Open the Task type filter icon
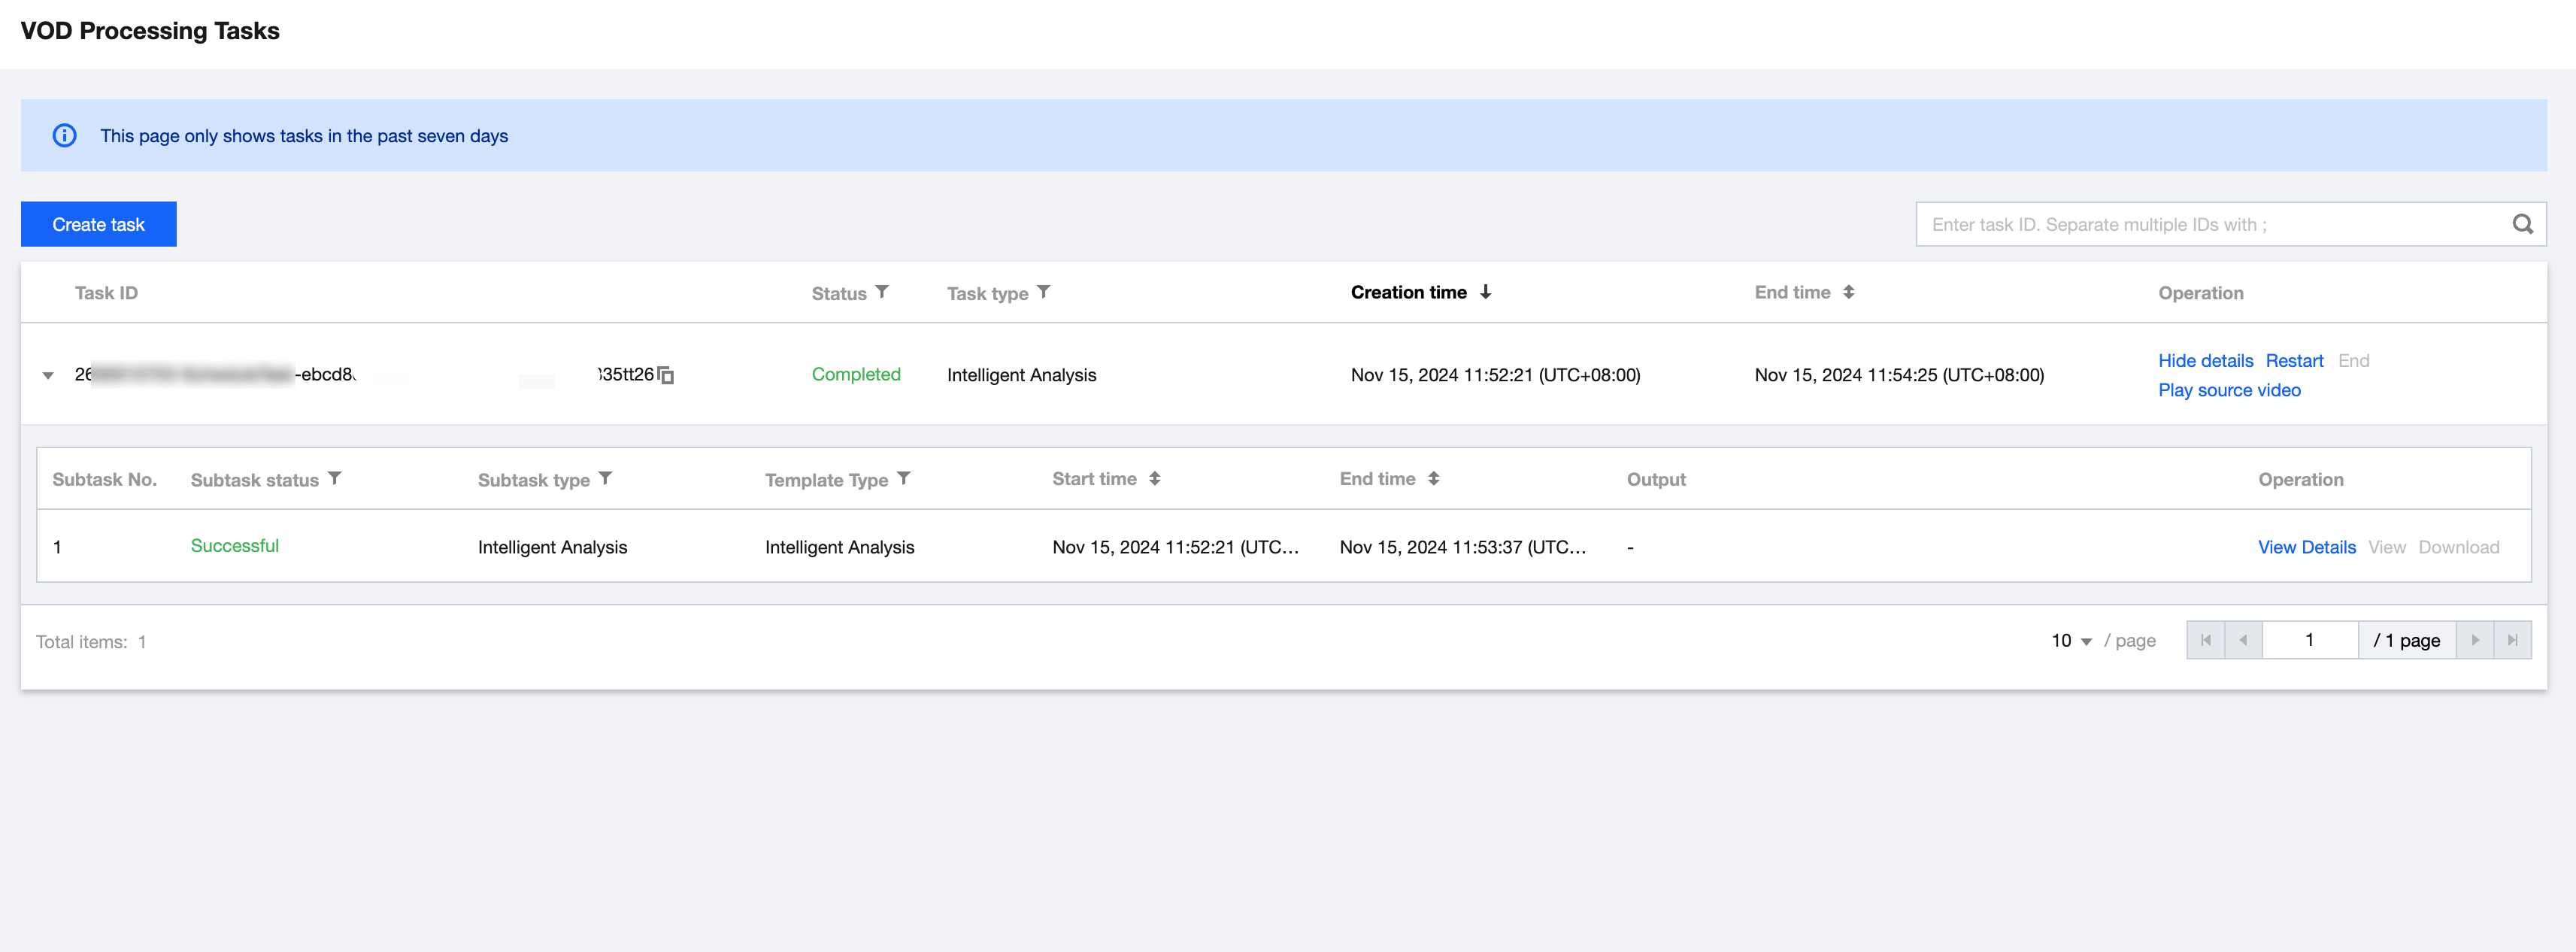The height and width of the screenshot is (952, 2576). [1043, 292]
